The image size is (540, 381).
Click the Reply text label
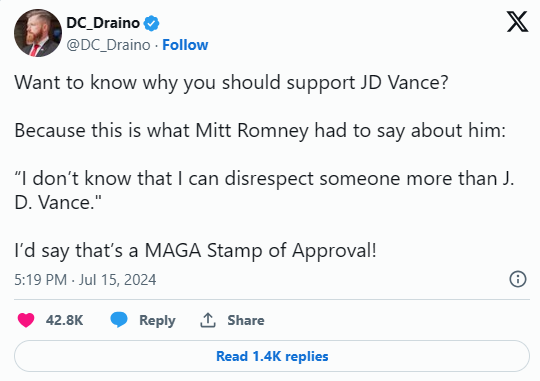[157, 320]
